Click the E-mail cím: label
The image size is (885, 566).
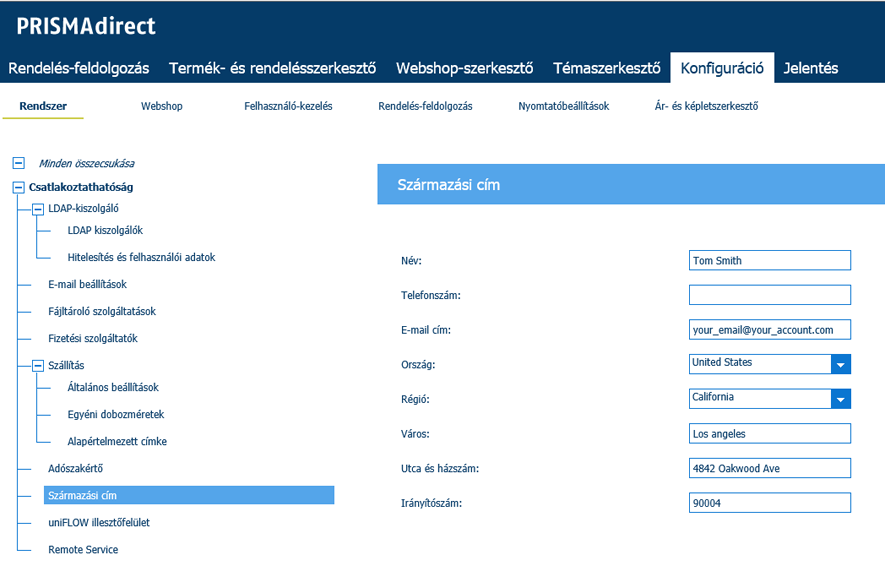point(426,330)
